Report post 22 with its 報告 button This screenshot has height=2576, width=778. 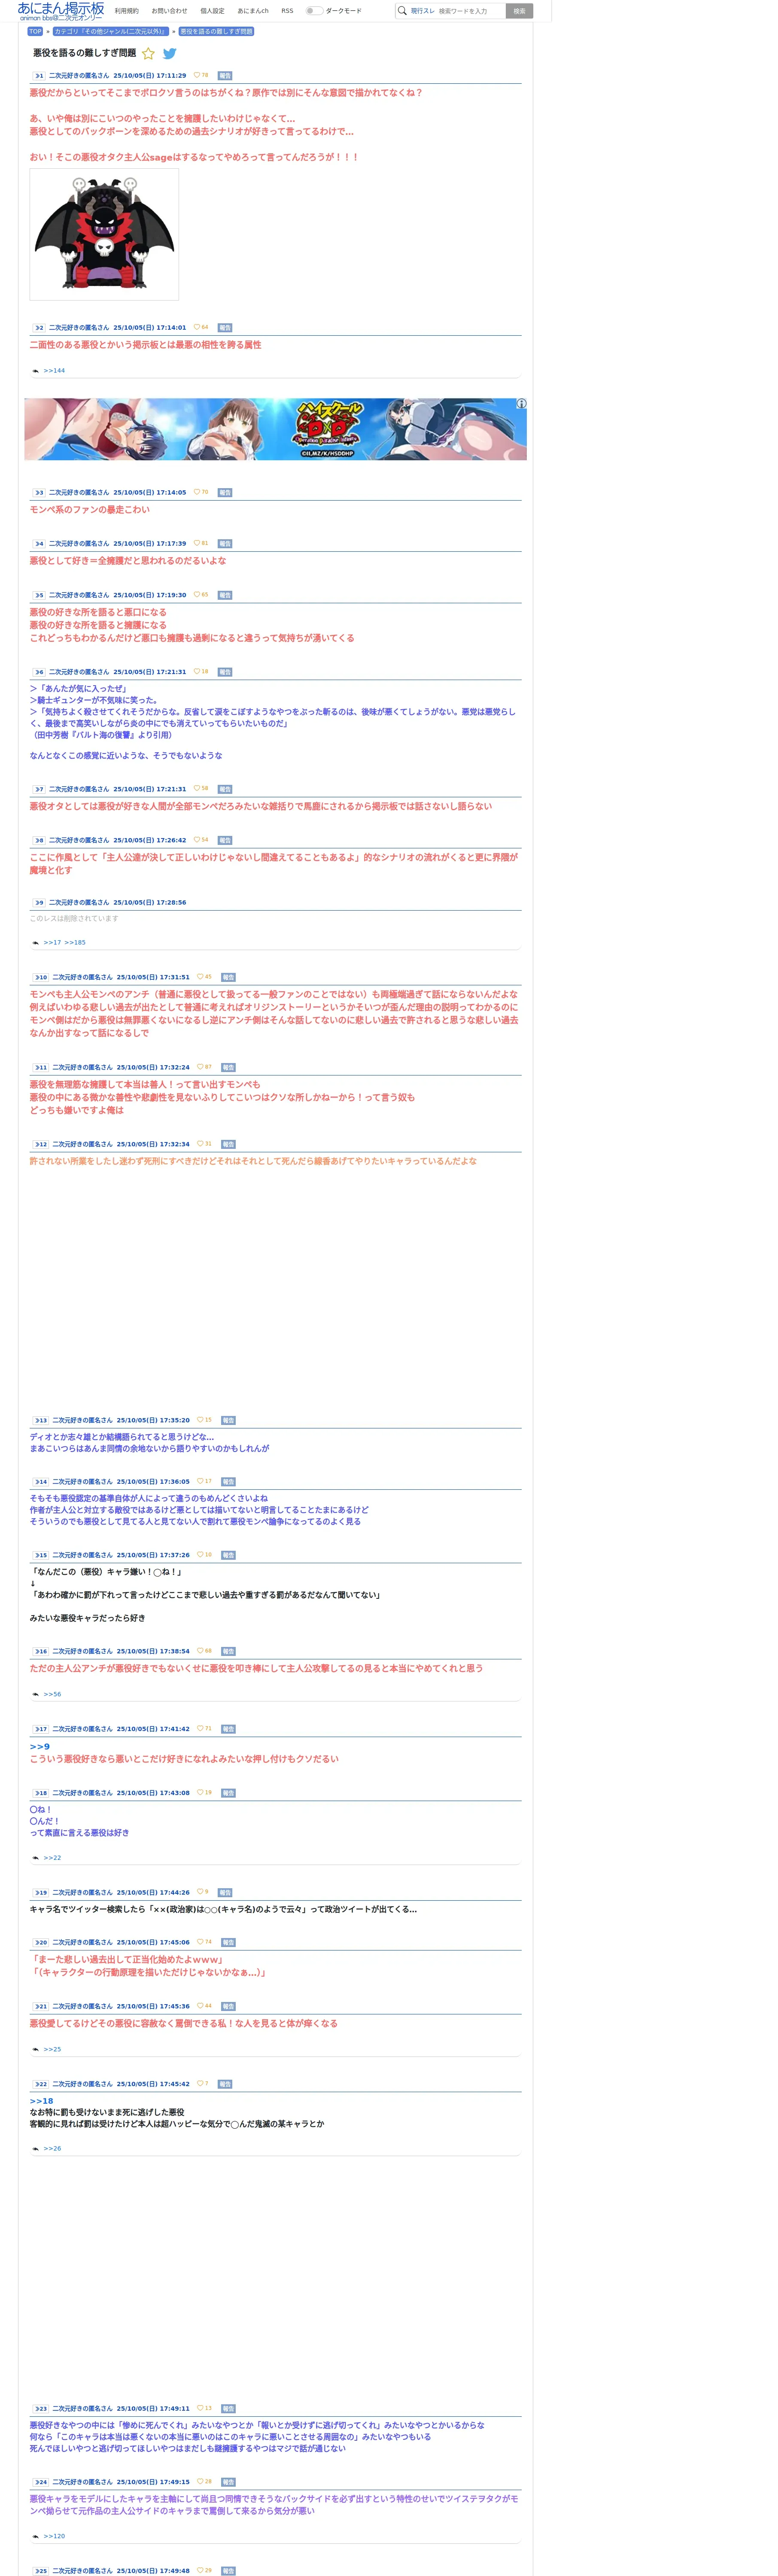pos(225,2085)
